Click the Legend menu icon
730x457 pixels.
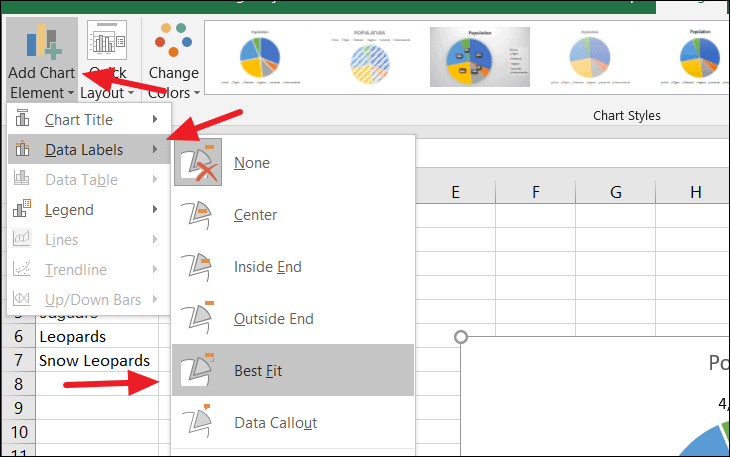(x=22, y=208)
